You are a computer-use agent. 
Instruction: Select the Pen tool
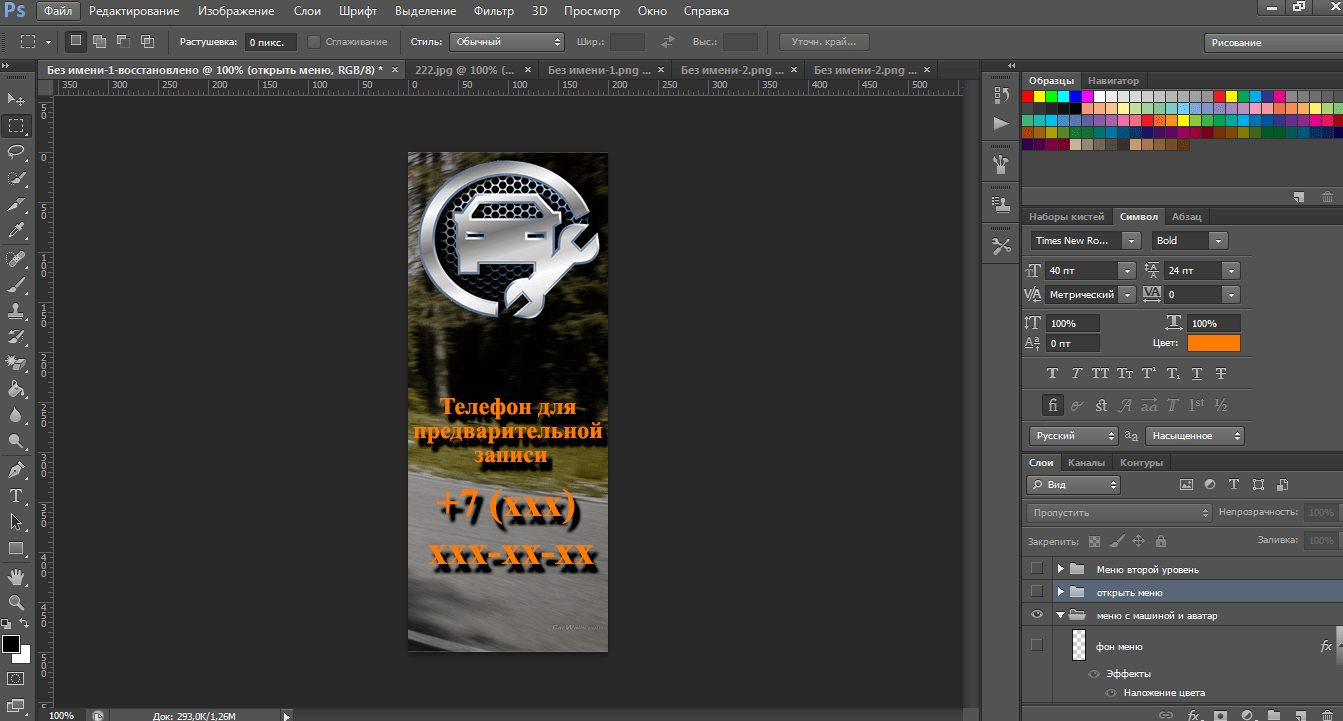click(x=16, y=469)
